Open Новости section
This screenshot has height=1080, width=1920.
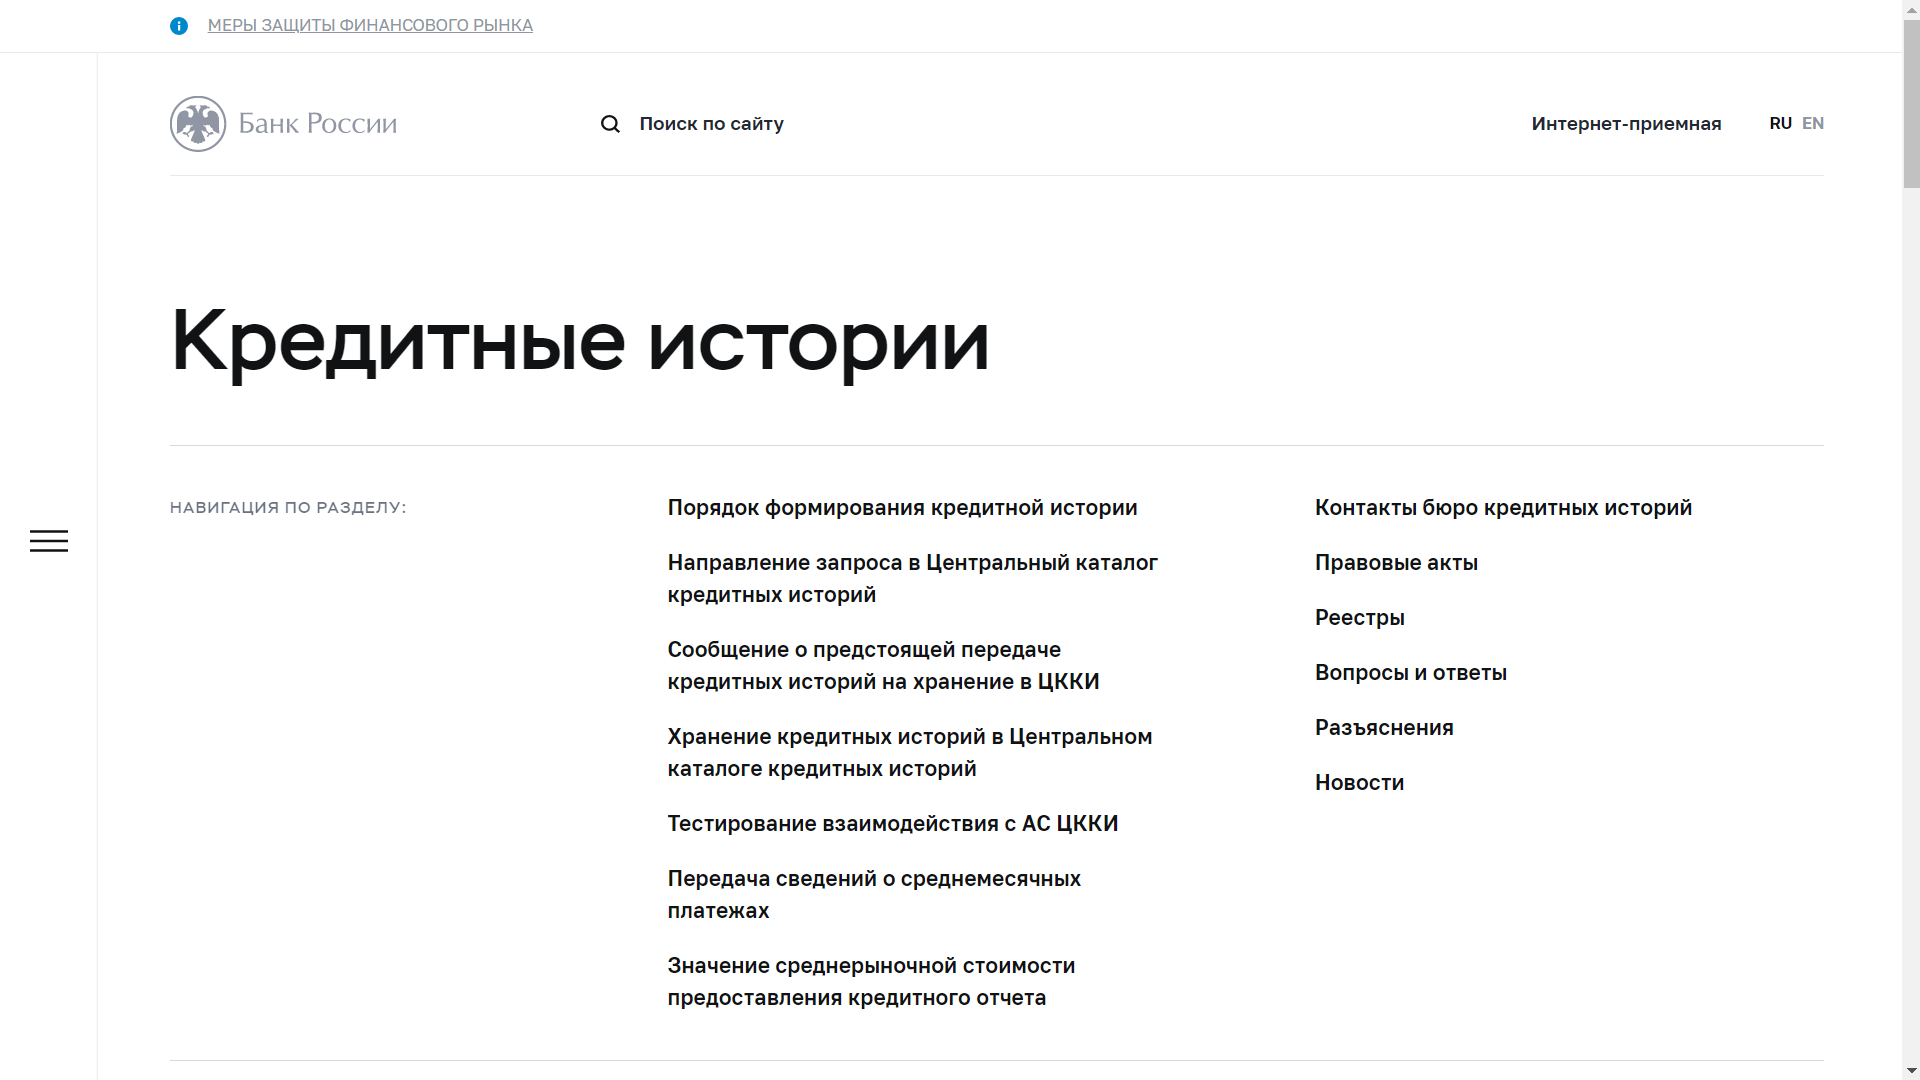tap(1359, 782)
